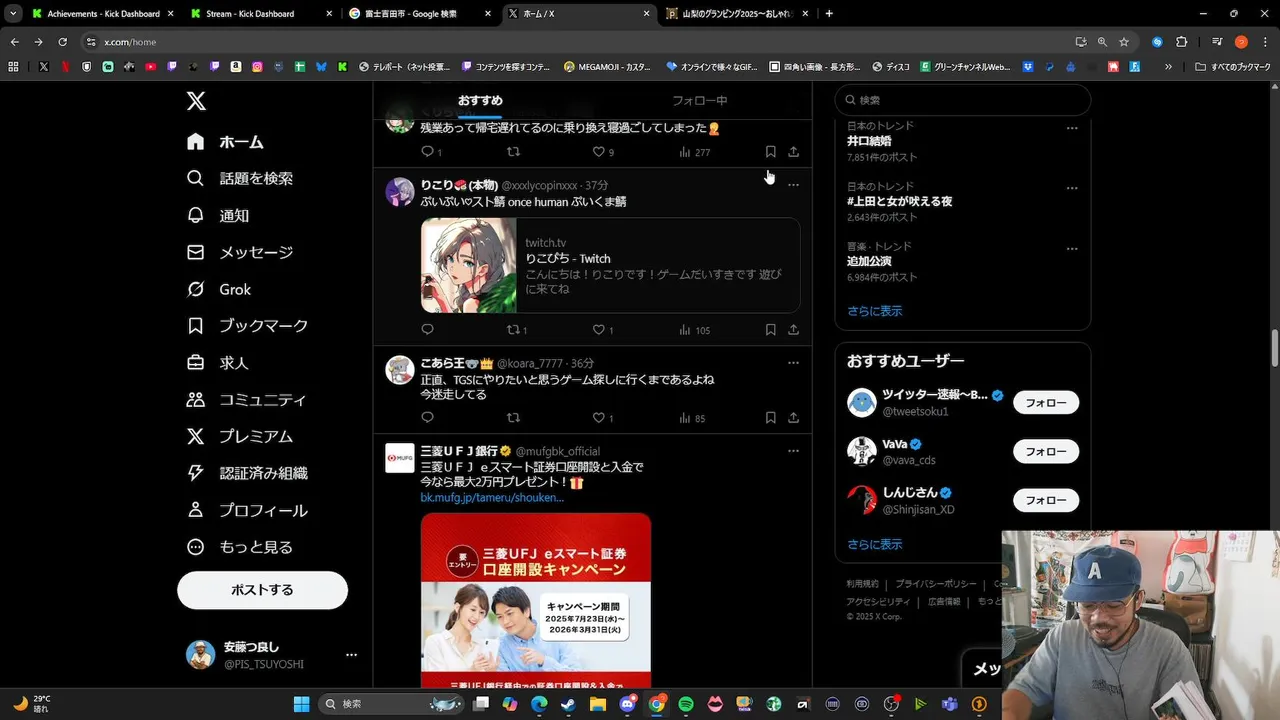This screenshot has height=720, width=1280.
Task: Follow VaVa (@vava_cds)
Action: (x=1046, y=451)
